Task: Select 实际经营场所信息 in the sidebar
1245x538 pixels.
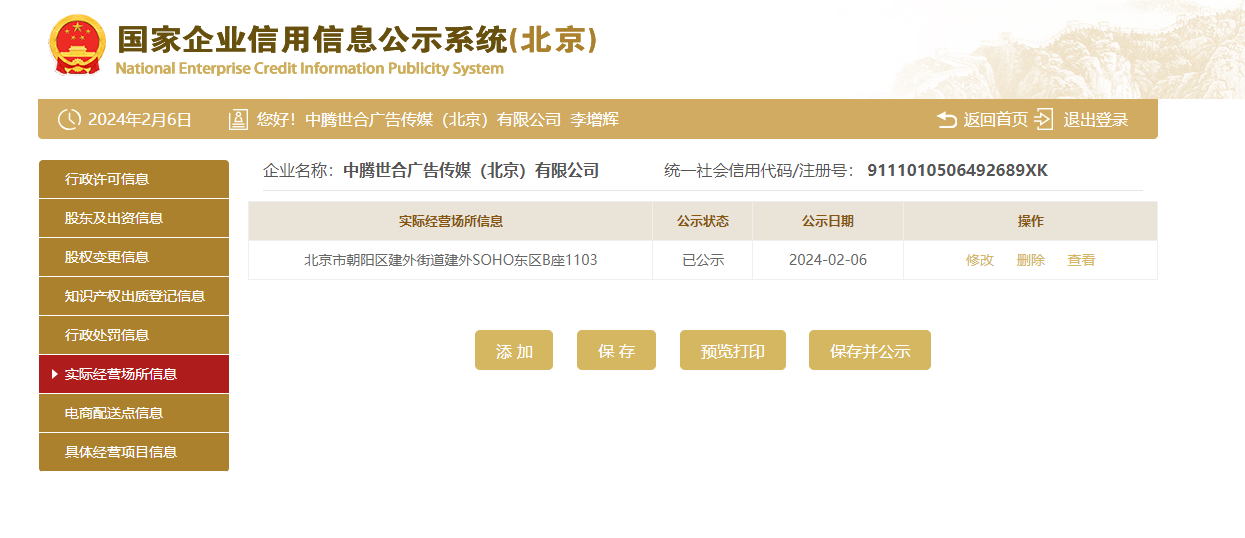Action: point(134,374)
